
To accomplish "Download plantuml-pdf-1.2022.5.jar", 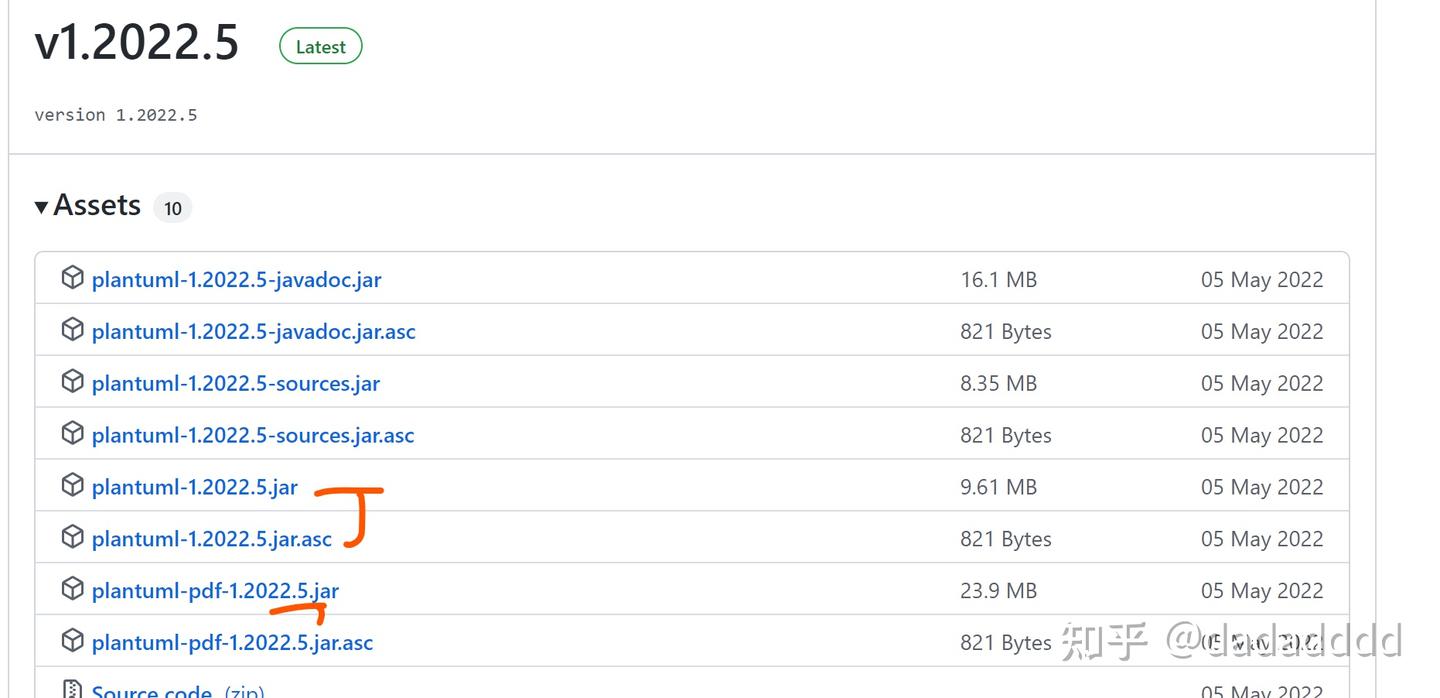I will coord(215,592).
